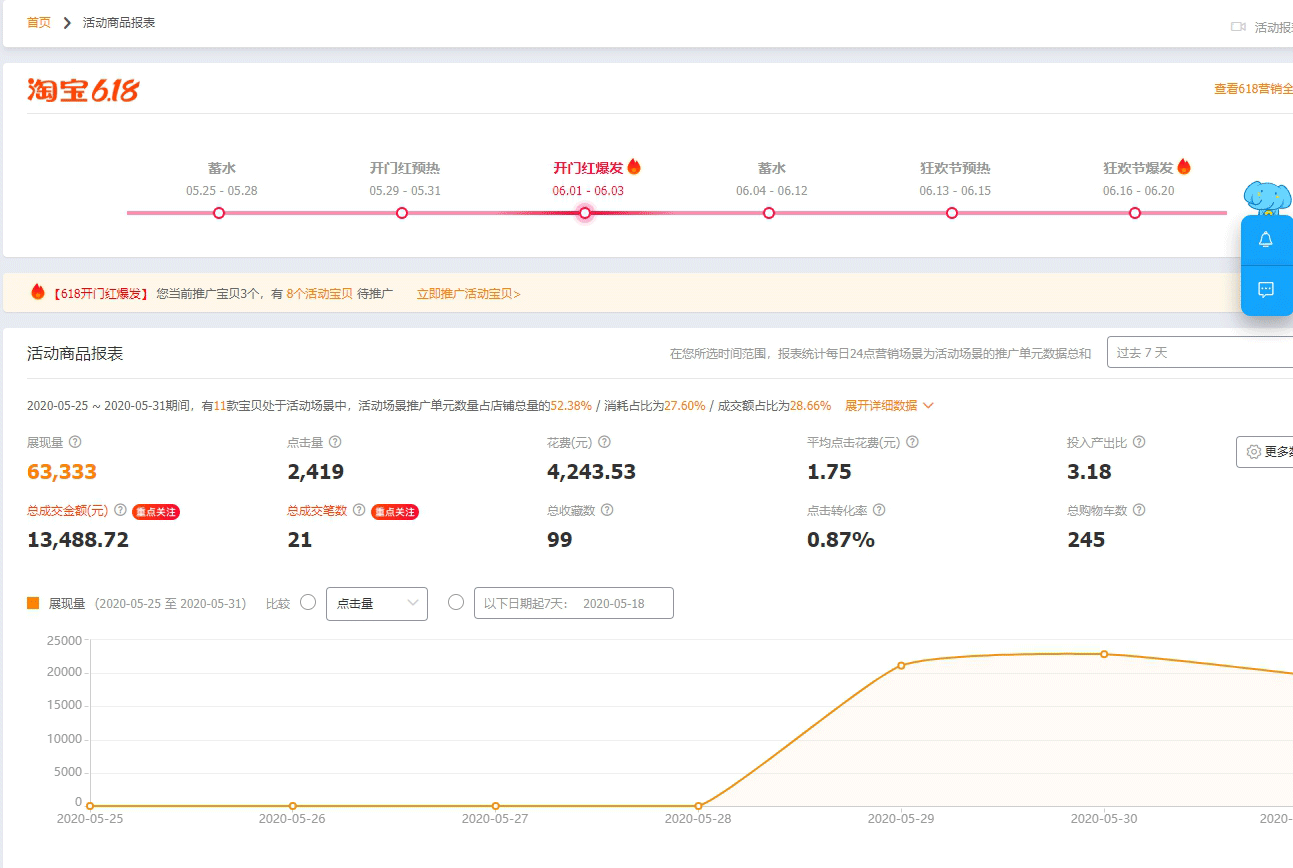This screenshot has width=1293, height=868.
Task: Open the chat message icon
Action: (x=1265, y=290)
